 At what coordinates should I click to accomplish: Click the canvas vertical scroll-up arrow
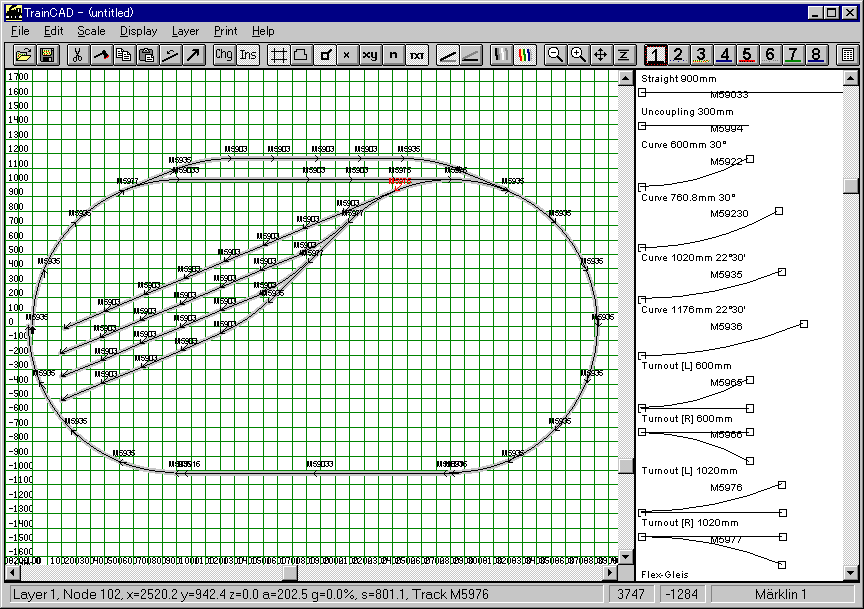point(625,78)
